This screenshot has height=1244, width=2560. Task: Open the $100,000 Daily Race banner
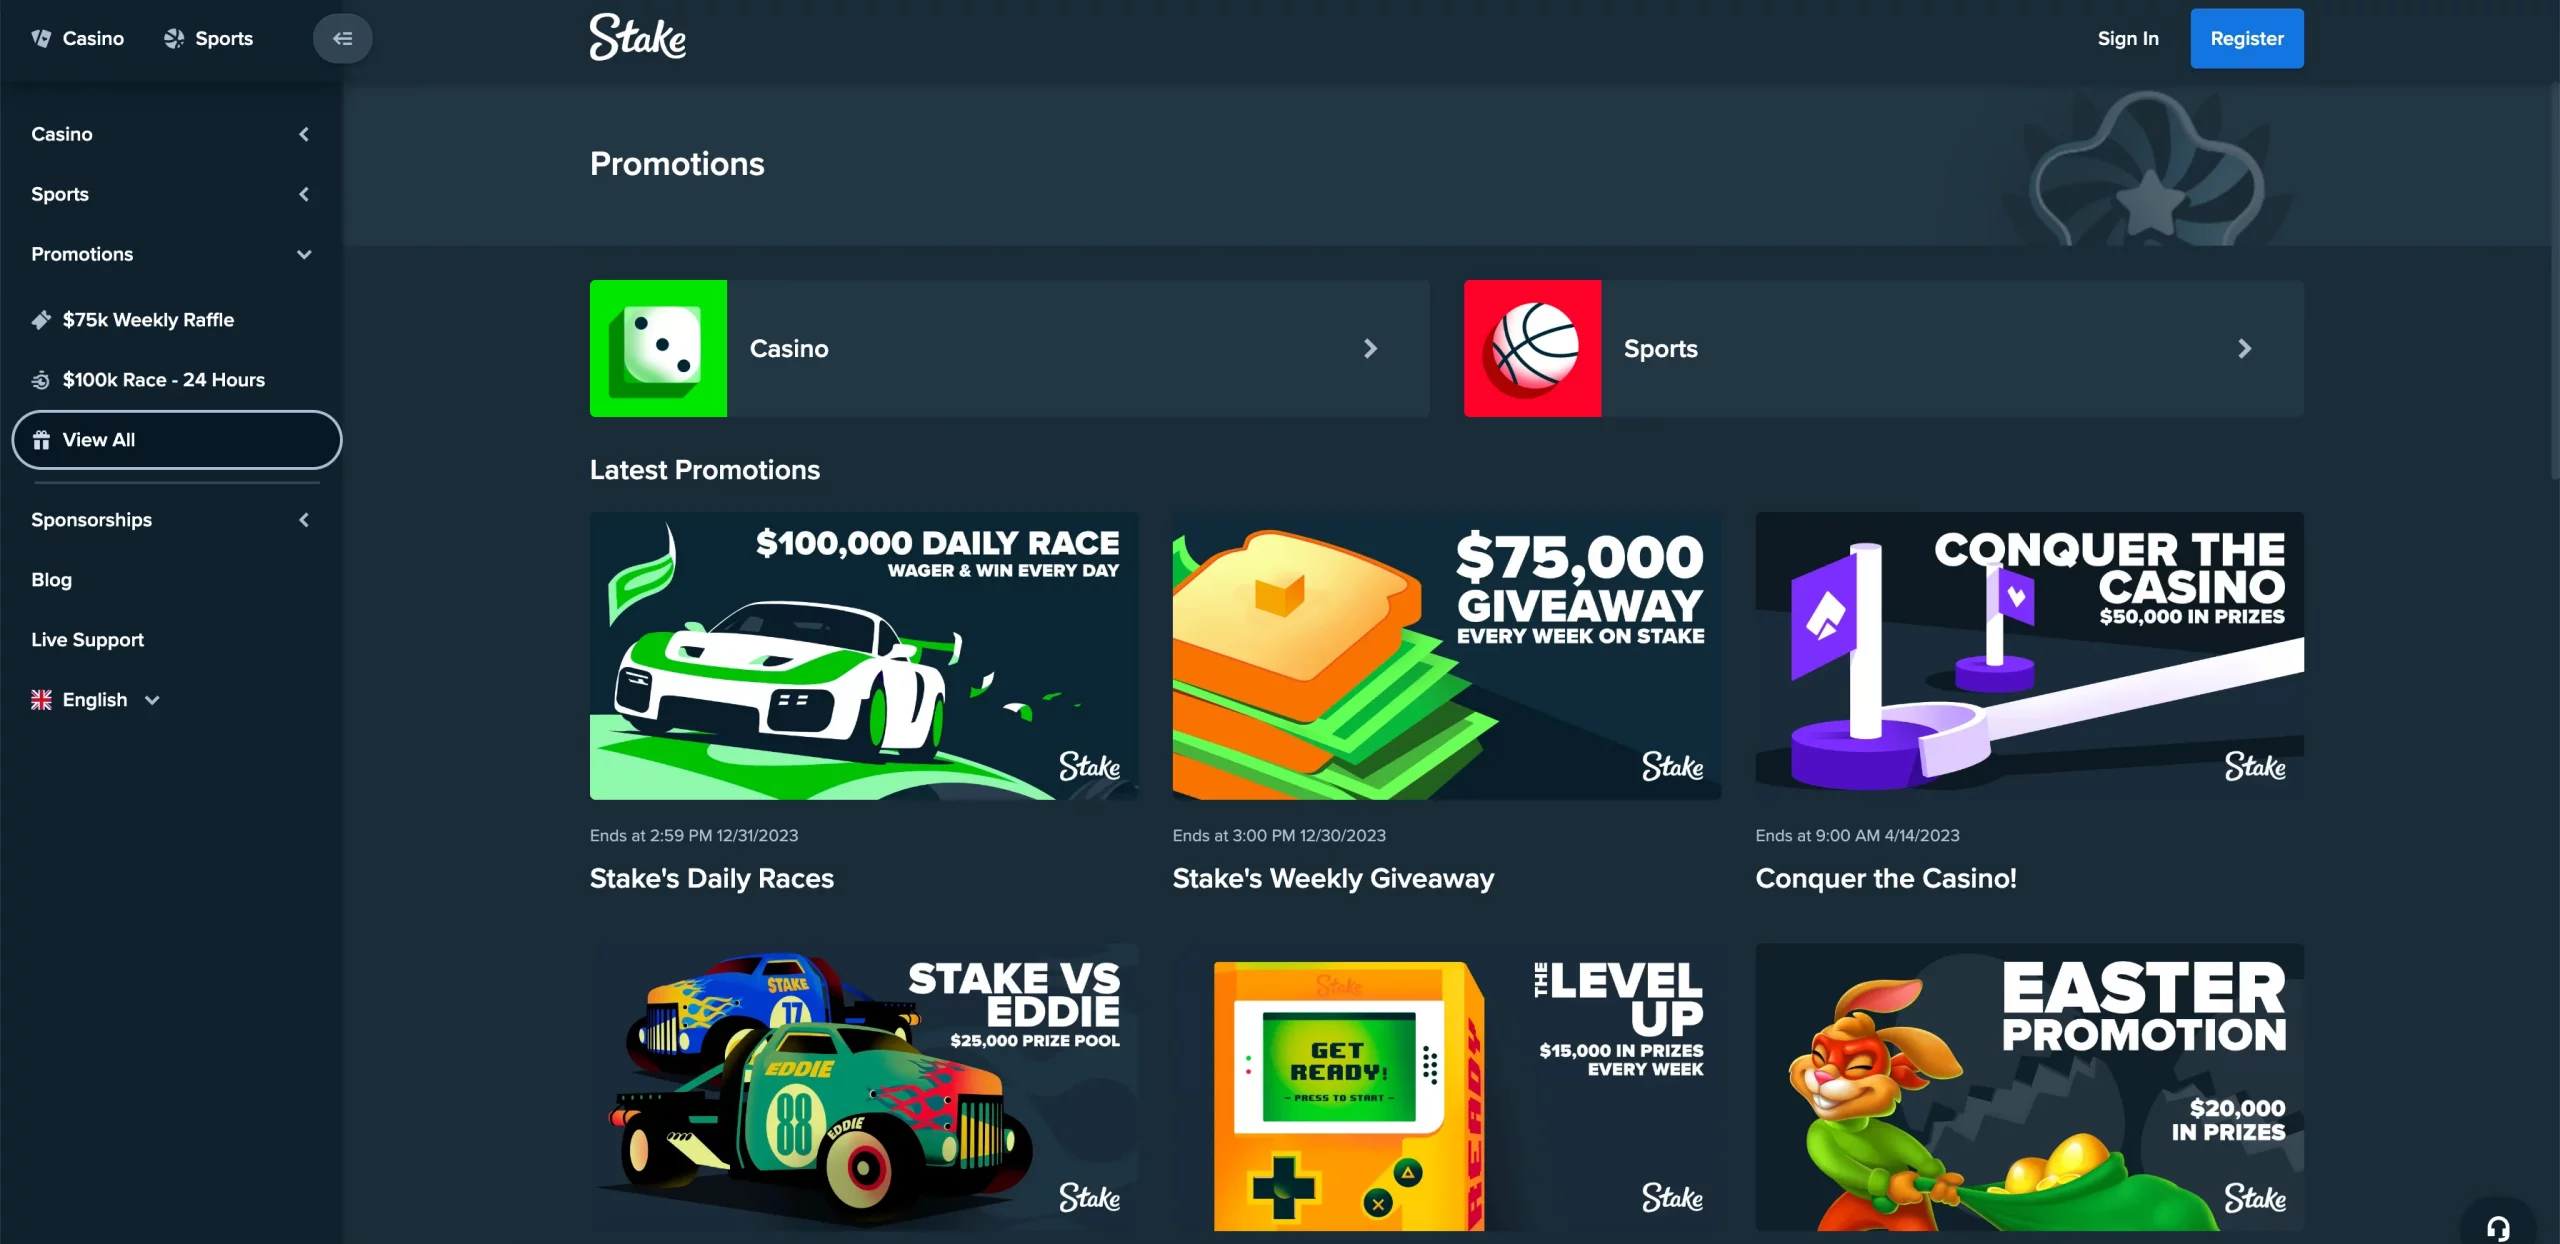(864, 656)
